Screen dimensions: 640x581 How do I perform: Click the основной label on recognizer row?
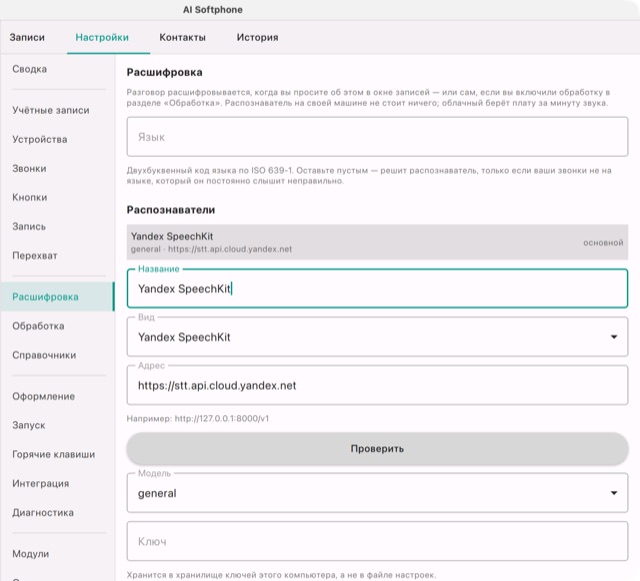603,243
